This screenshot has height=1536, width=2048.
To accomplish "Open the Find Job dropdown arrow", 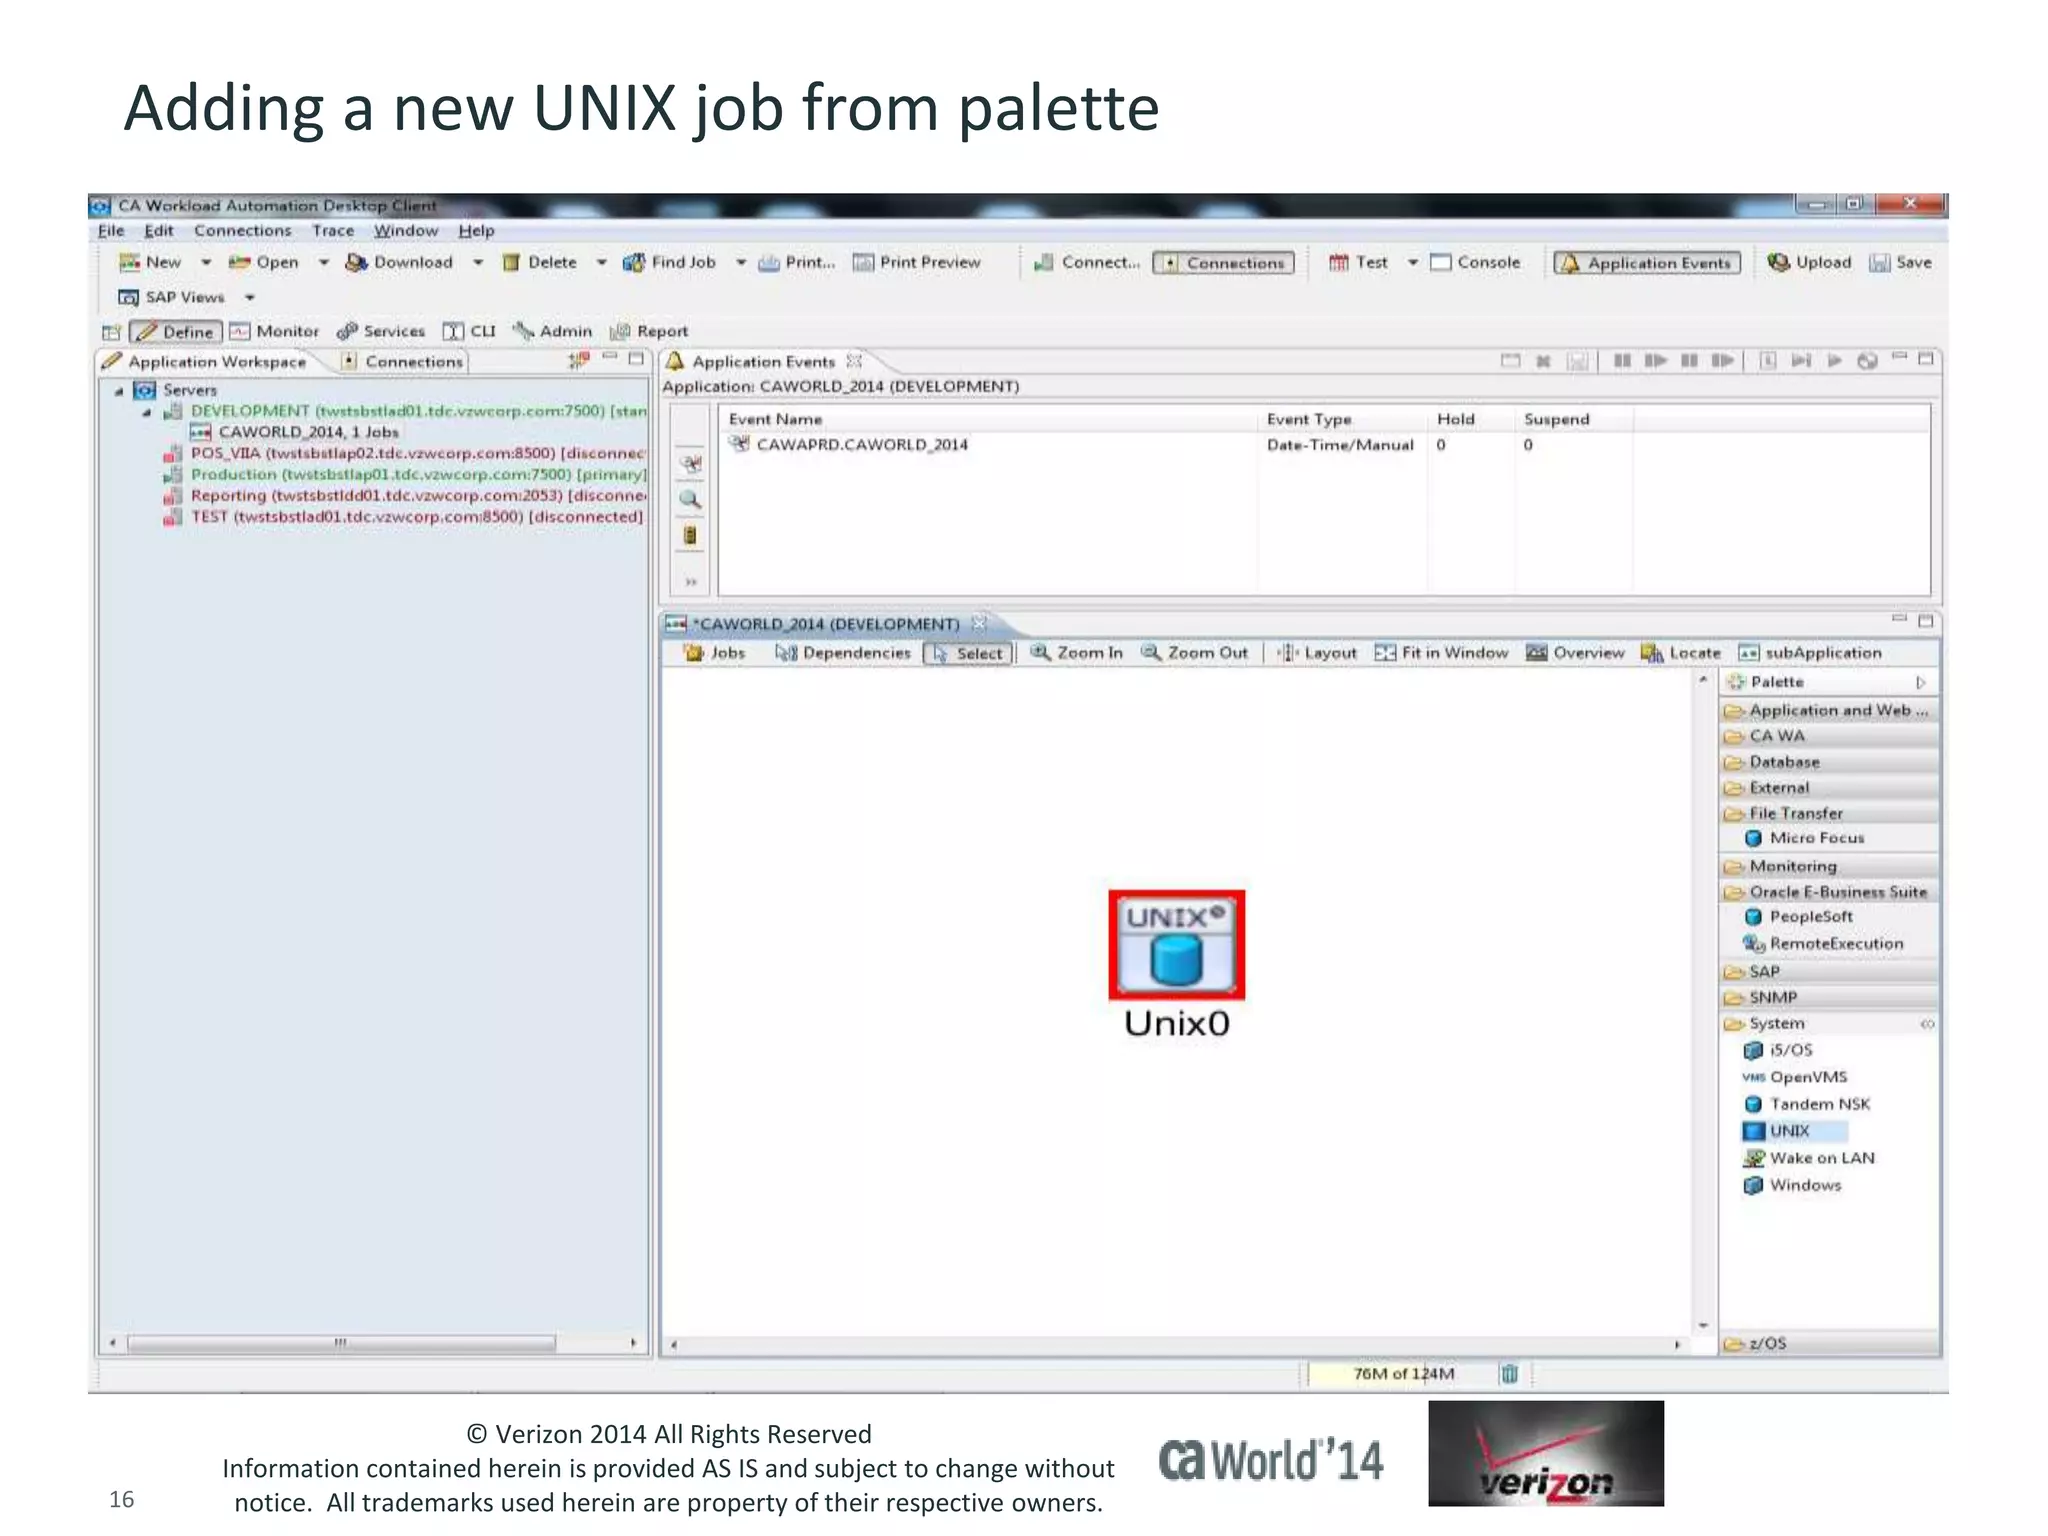I will [x=741, y=262].
